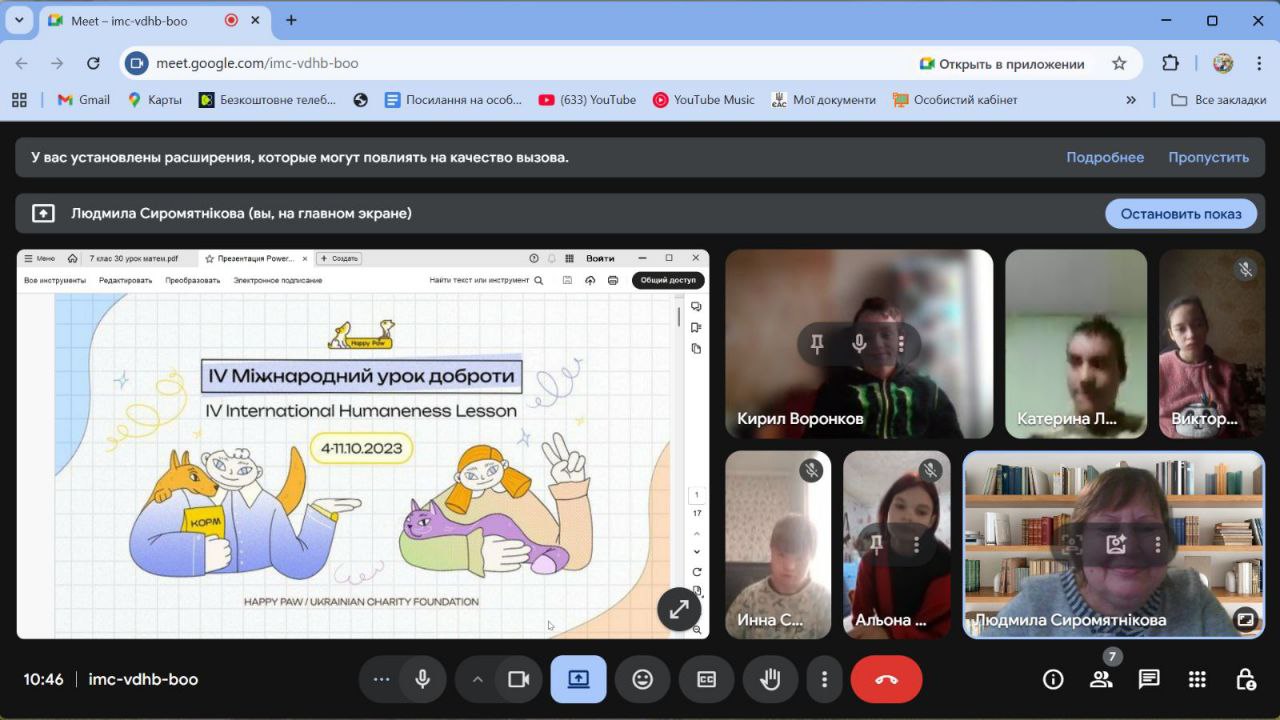This screenshot has width=1280, height=720.
Task: Click Остановить показ button
Action: (1180, 213)
